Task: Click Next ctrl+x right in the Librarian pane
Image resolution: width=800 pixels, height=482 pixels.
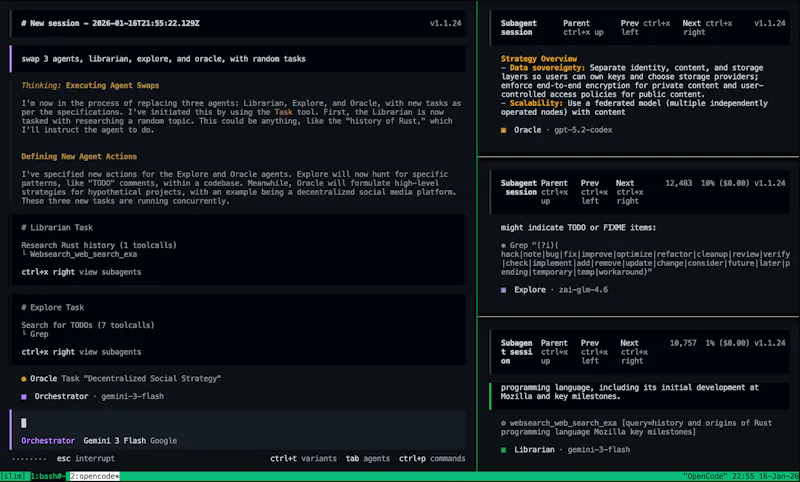Action: tap(634, 352)
